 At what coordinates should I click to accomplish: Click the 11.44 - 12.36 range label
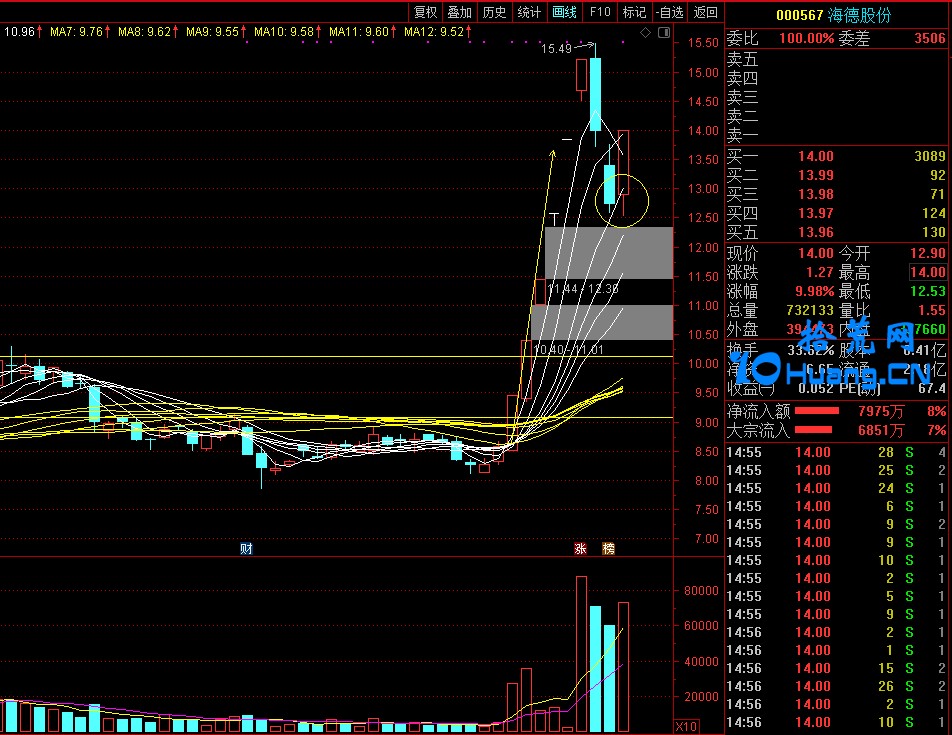pos(583,289)
